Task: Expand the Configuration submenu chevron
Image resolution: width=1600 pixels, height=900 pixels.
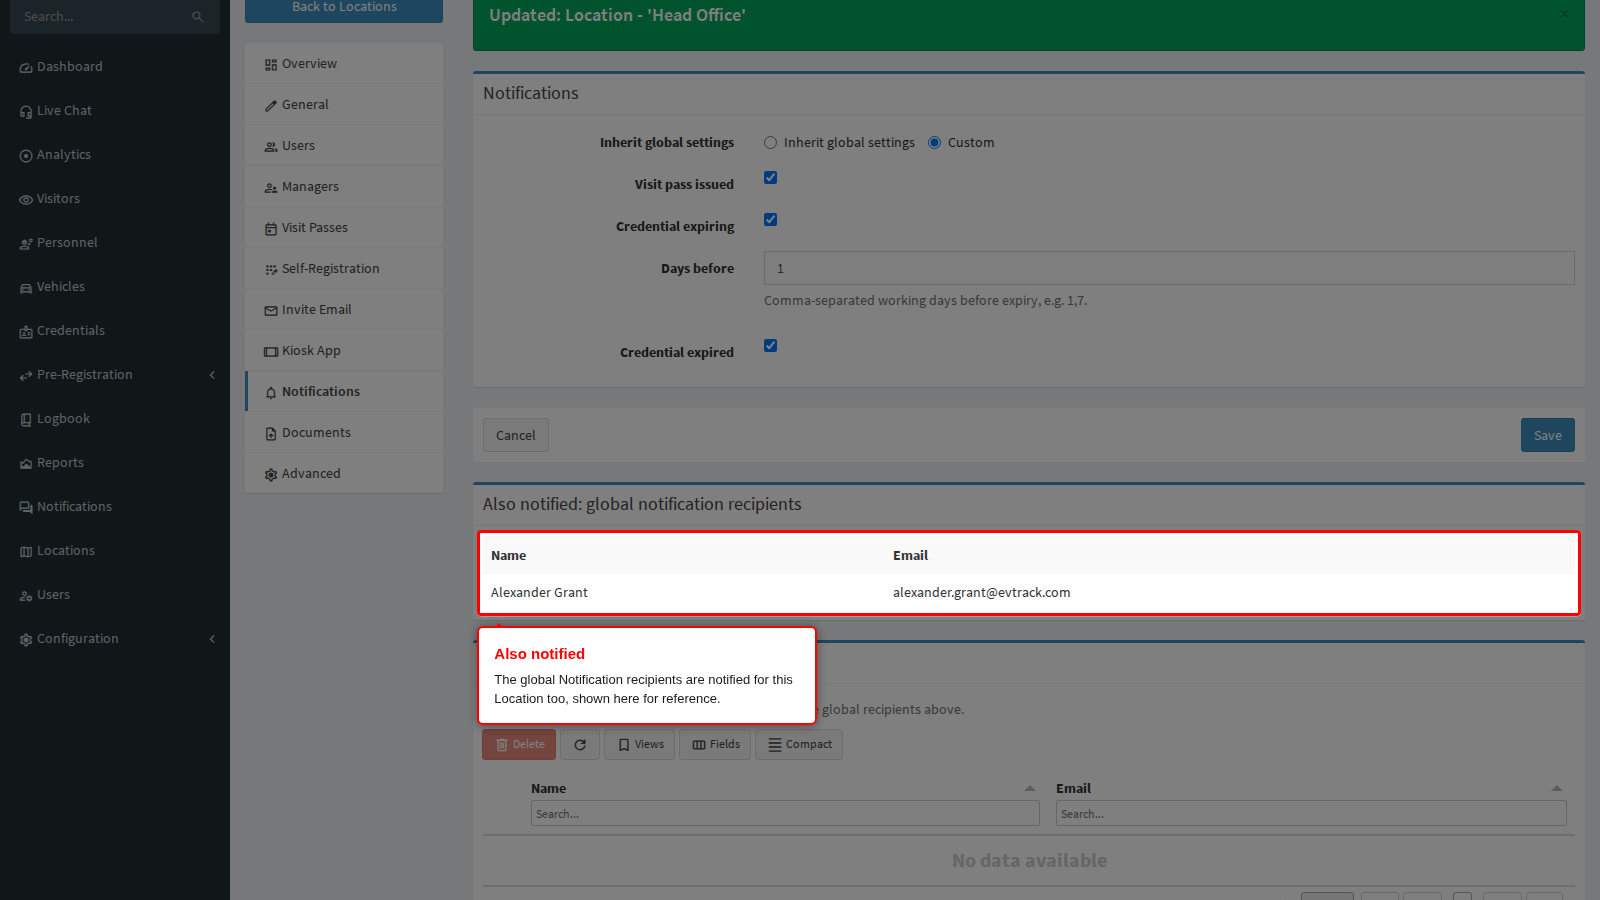Action: (x=212, y=639)
